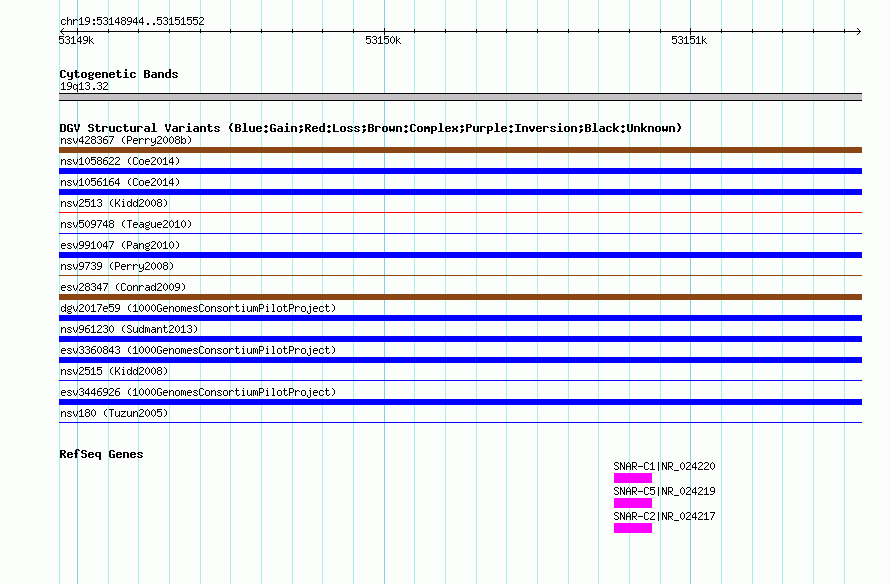Click the brown bar for nsv428367

point(460,150)
